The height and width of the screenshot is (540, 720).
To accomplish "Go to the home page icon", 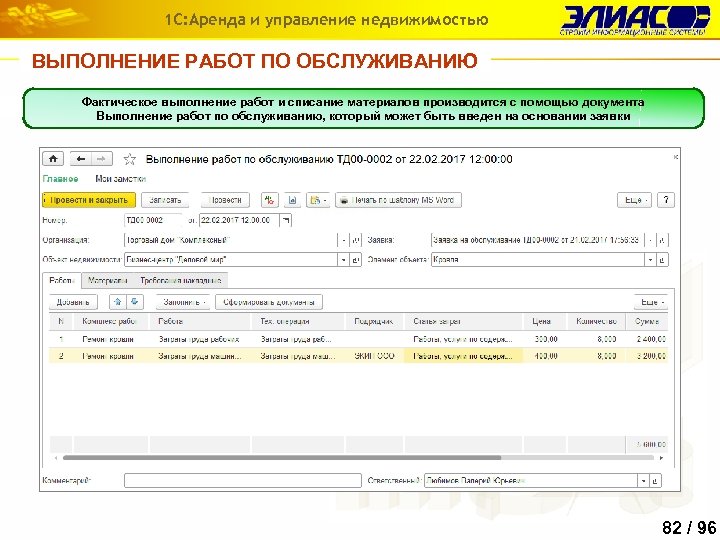I will point(53,159).
